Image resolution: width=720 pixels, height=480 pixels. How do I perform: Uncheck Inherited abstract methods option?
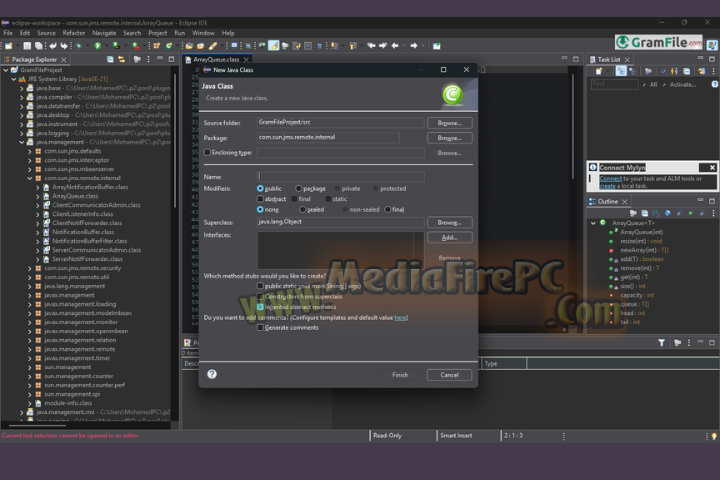[260, 307]
